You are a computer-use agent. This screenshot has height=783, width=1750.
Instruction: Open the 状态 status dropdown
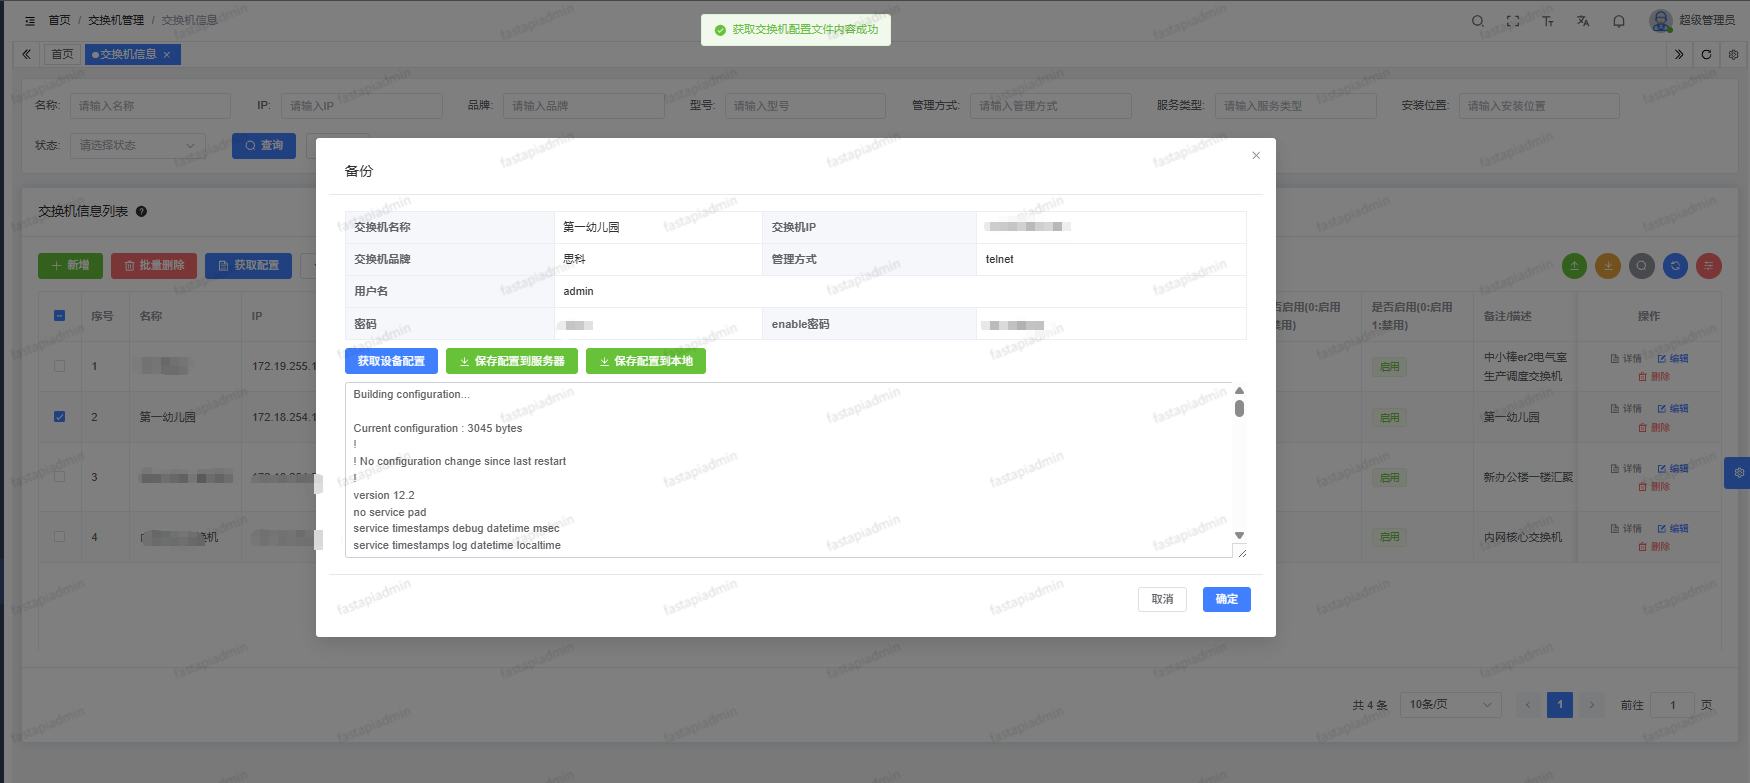click(137, 146)
